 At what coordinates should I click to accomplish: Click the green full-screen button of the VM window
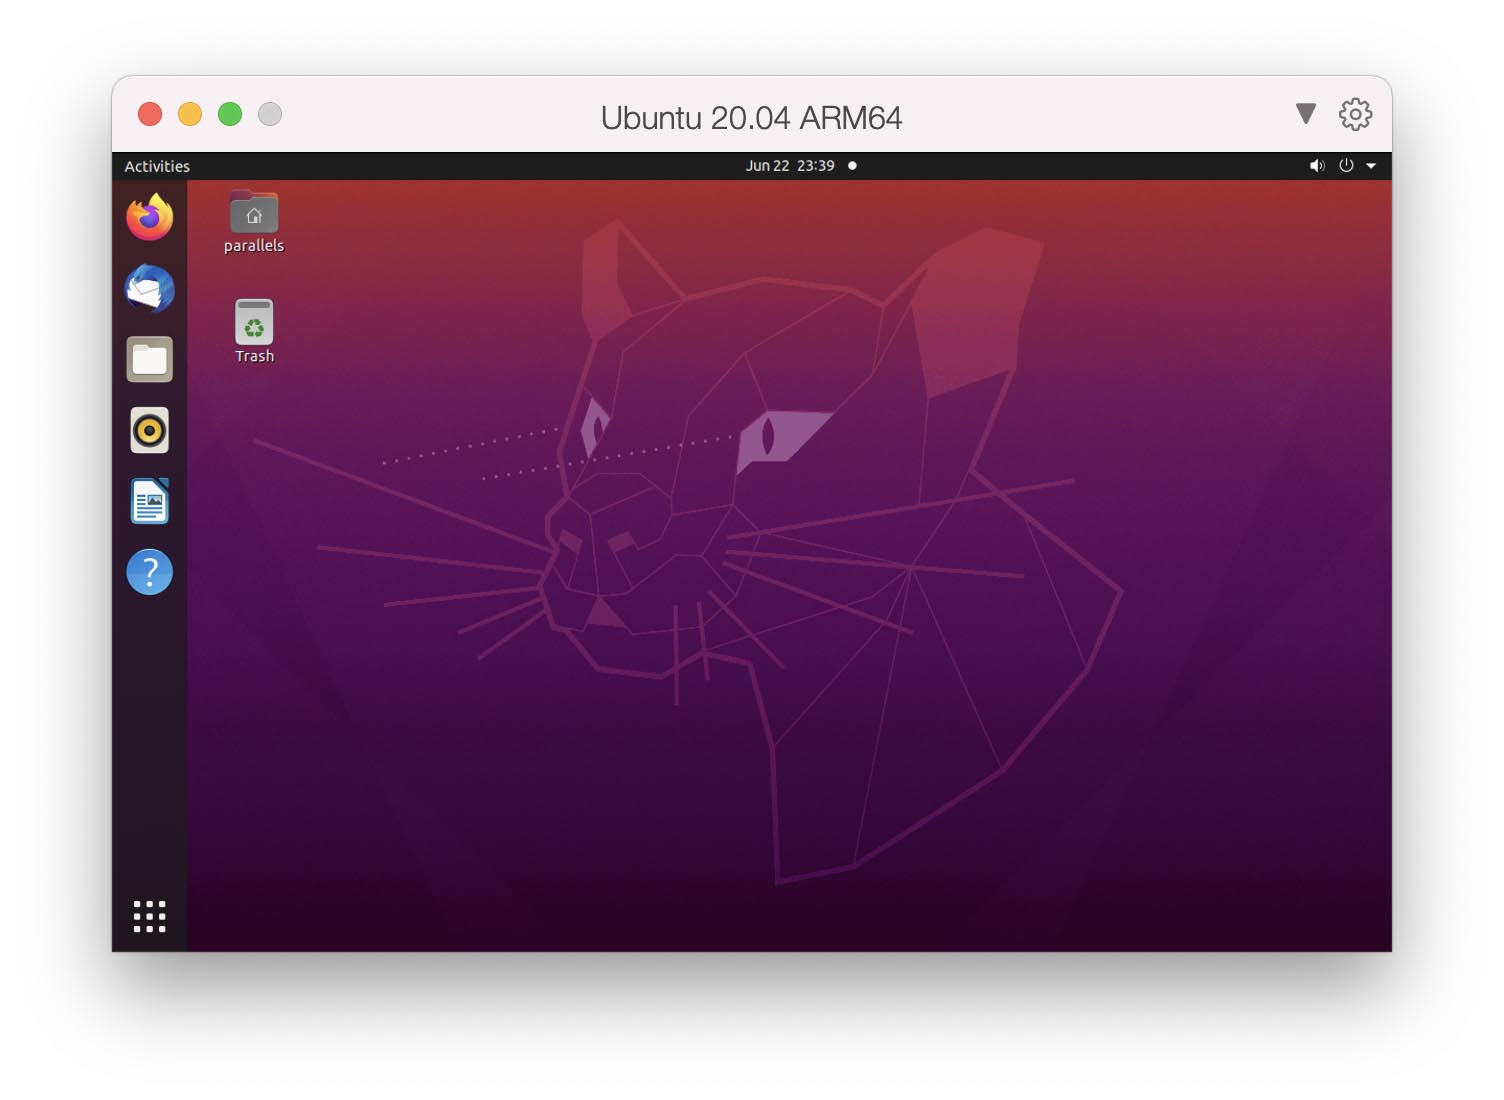tap(230, 114)
